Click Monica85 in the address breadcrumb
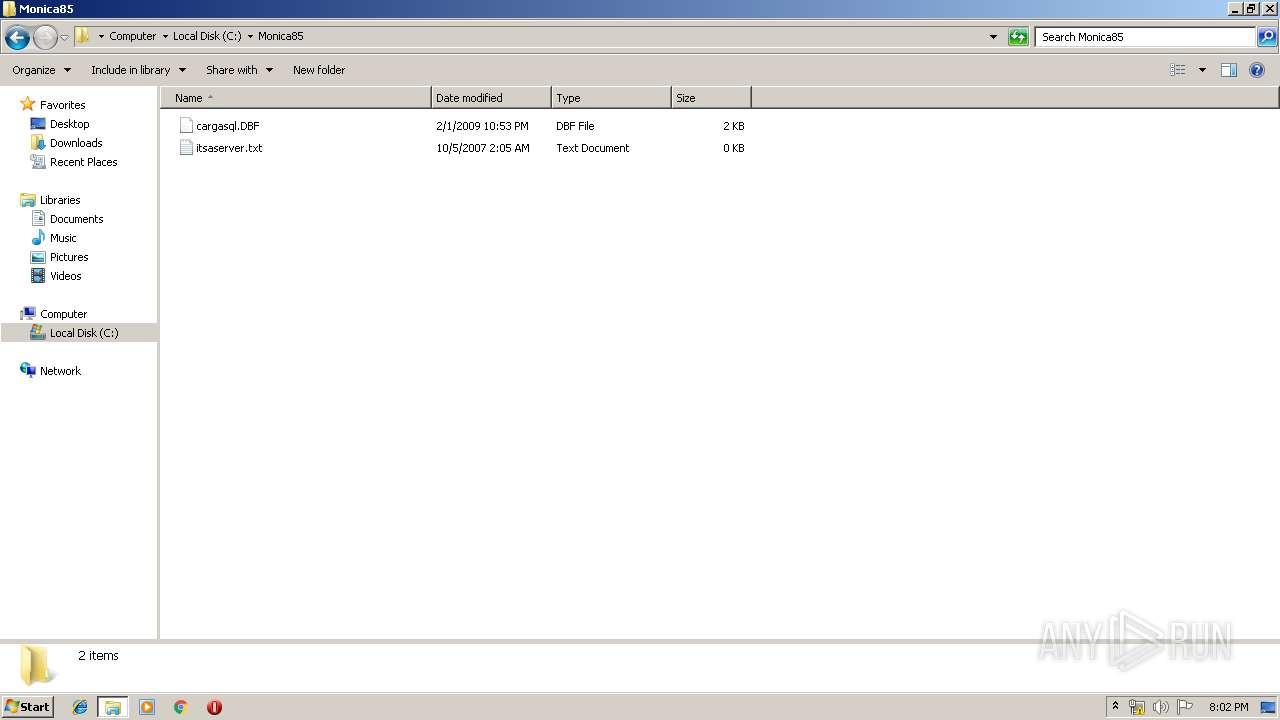 pyautogui.click(x=281, y=36)
